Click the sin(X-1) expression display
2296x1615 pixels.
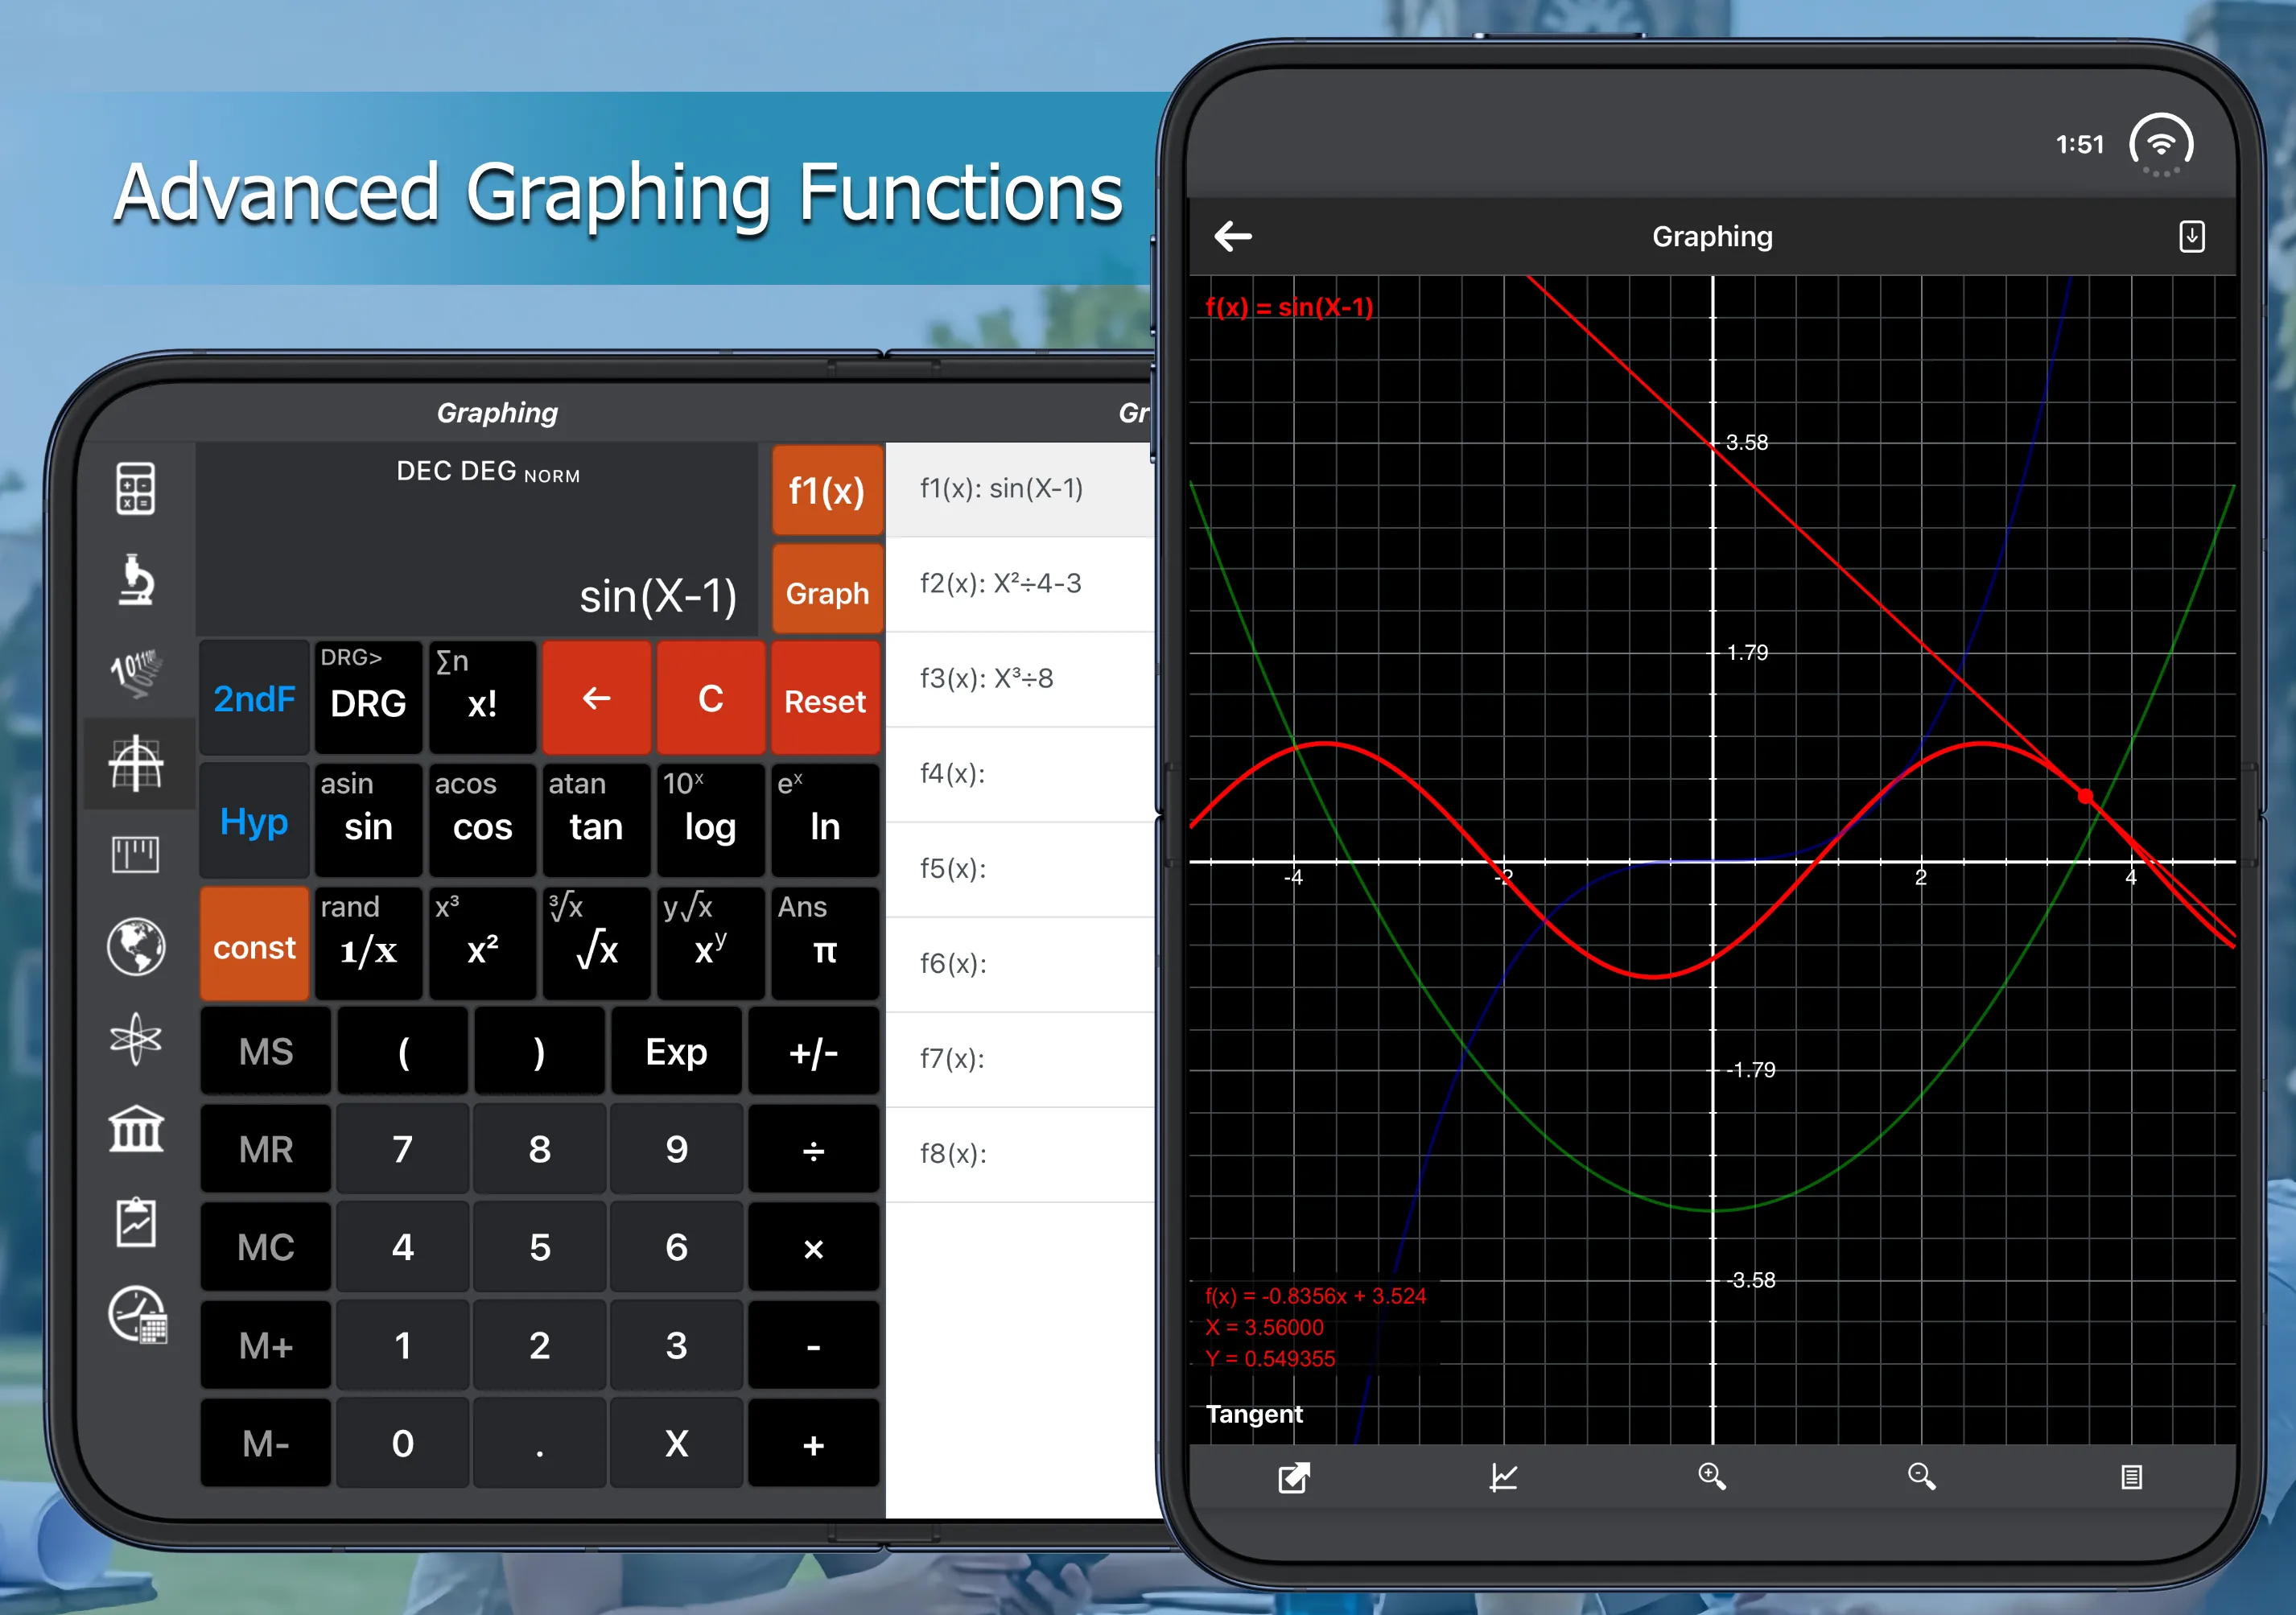[658, 596]
